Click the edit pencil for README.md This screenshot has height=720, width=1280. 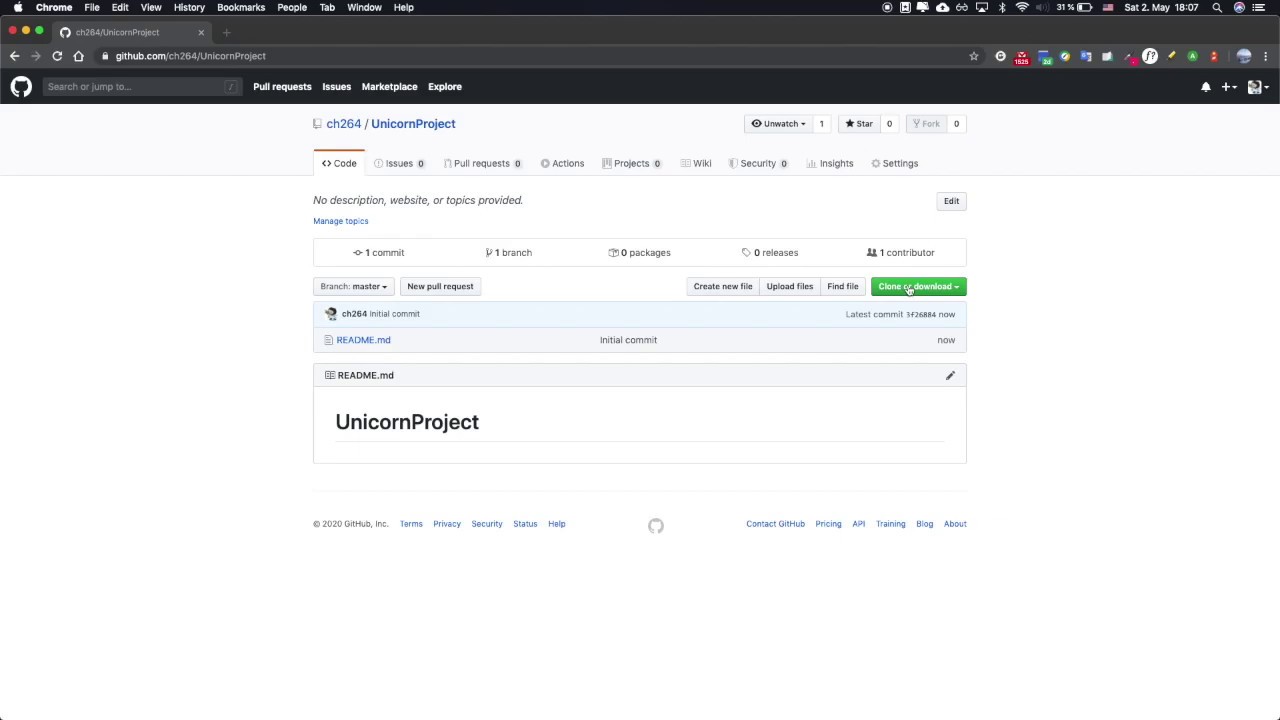(x=950, y=375)
